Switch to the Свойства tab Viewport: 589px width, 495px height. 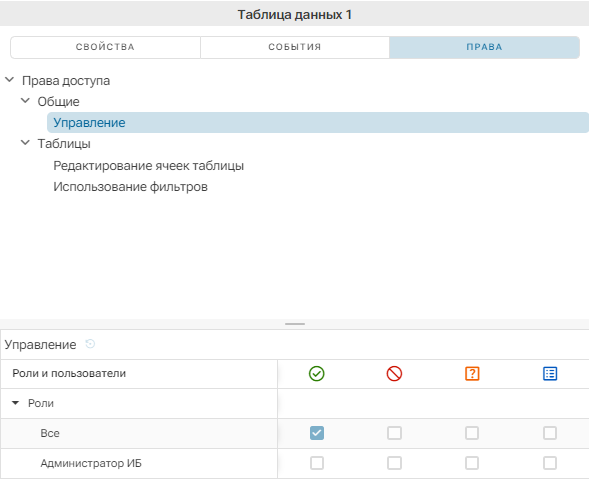pyautogui.click(x=105, y=47)
